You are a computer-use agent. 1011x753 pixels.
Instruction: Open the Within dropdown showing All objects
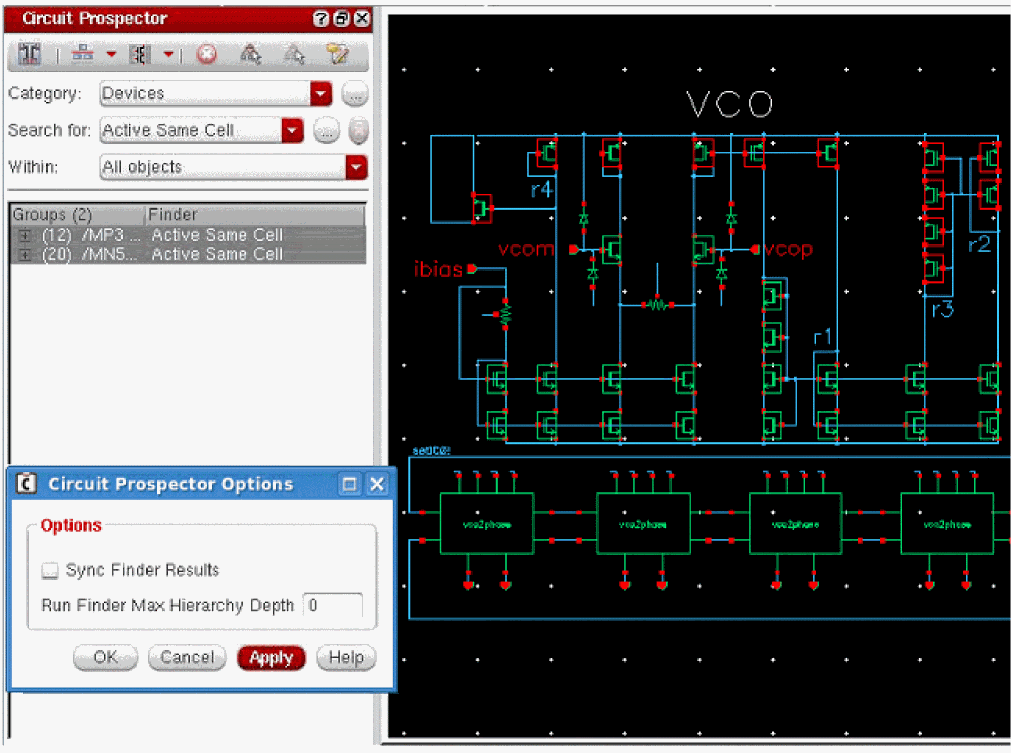[x=356, y=168]
